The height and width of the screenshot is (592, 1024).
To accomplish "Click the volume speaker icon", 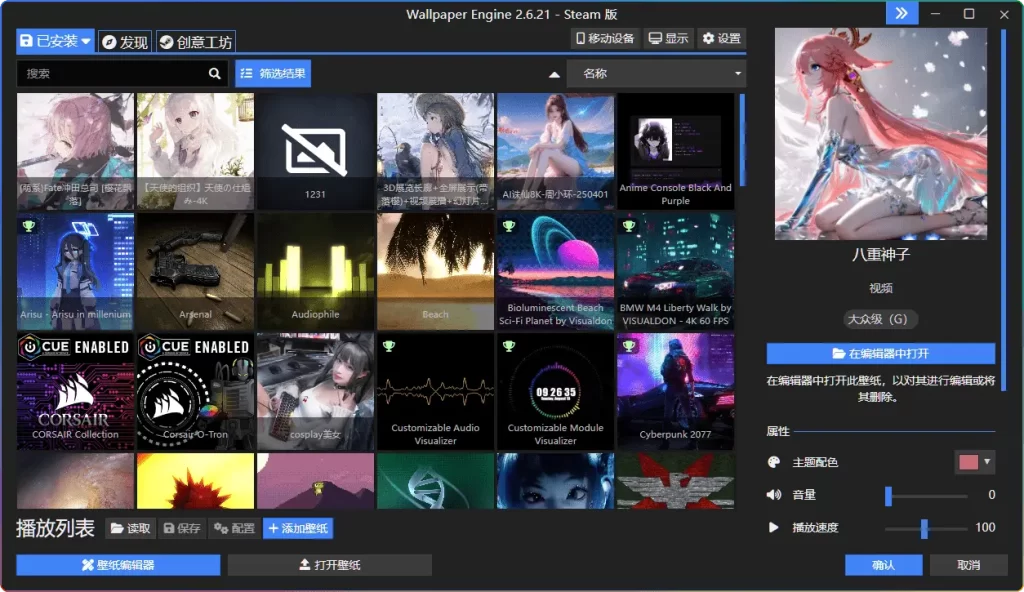I will (774, 495).
